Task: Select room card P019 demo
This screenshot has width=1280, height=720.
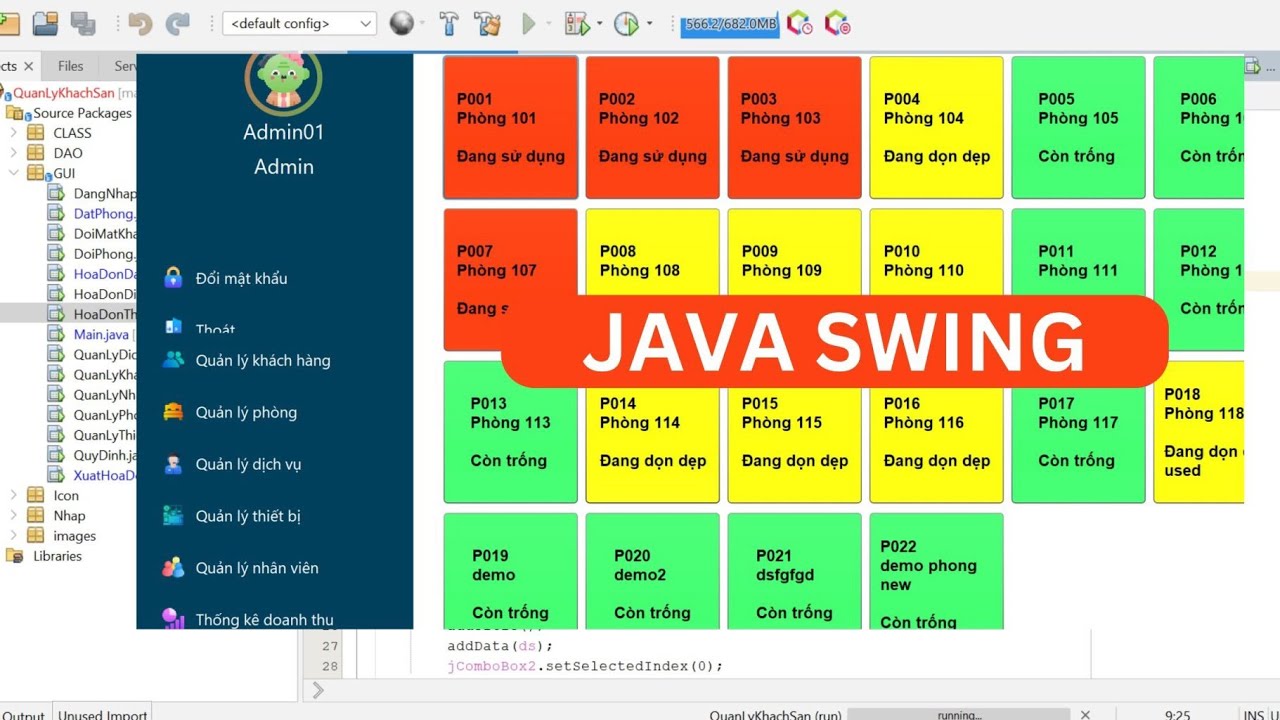Action: point(510,571)
